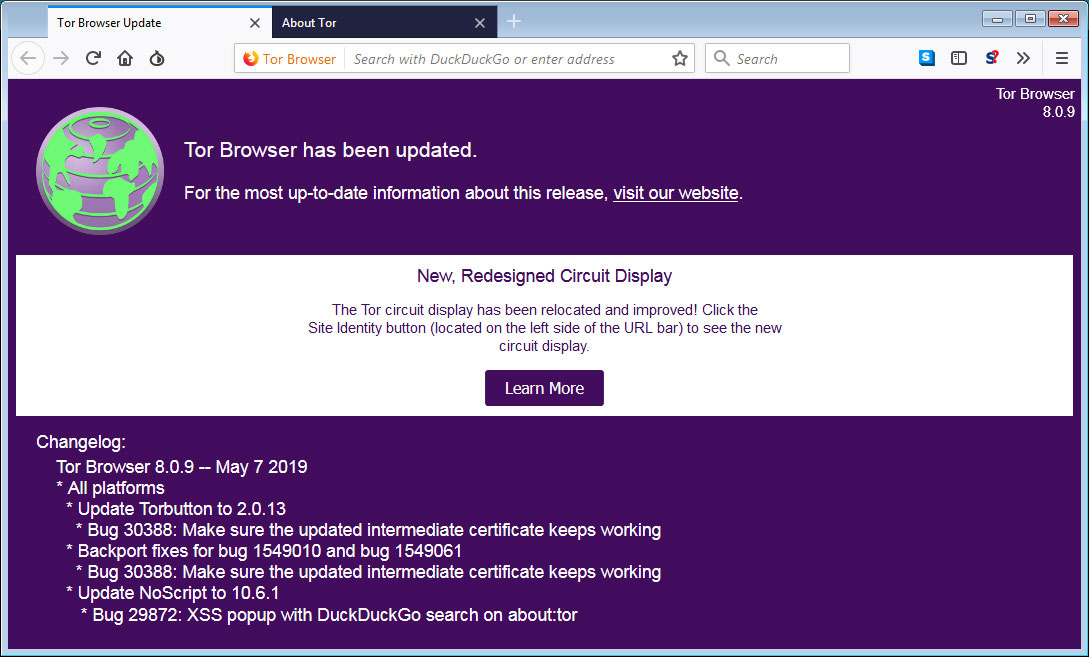The height and width of the screenshot is (657, 1089).
Task: Open the home page
Action: click(125, 58)
